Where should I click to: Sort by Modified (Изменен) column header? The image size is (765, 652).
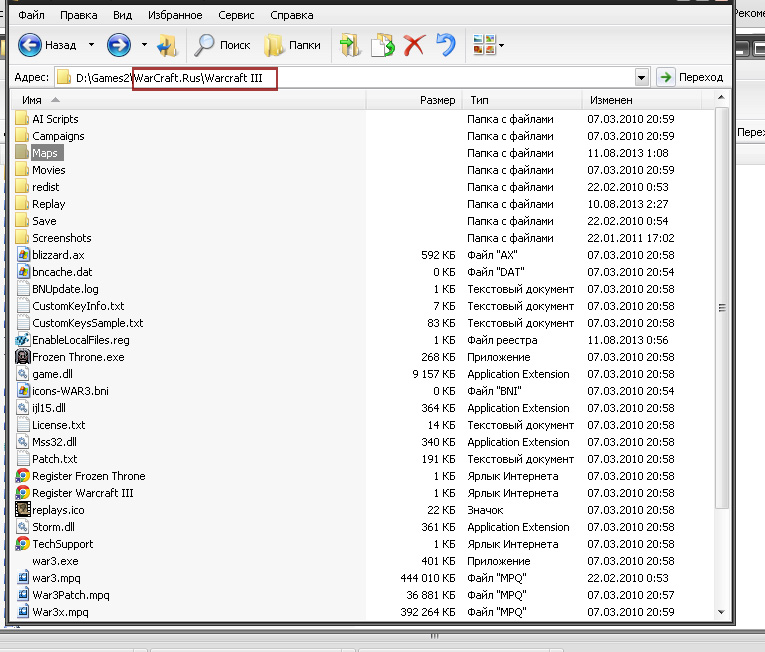[642, 100]
